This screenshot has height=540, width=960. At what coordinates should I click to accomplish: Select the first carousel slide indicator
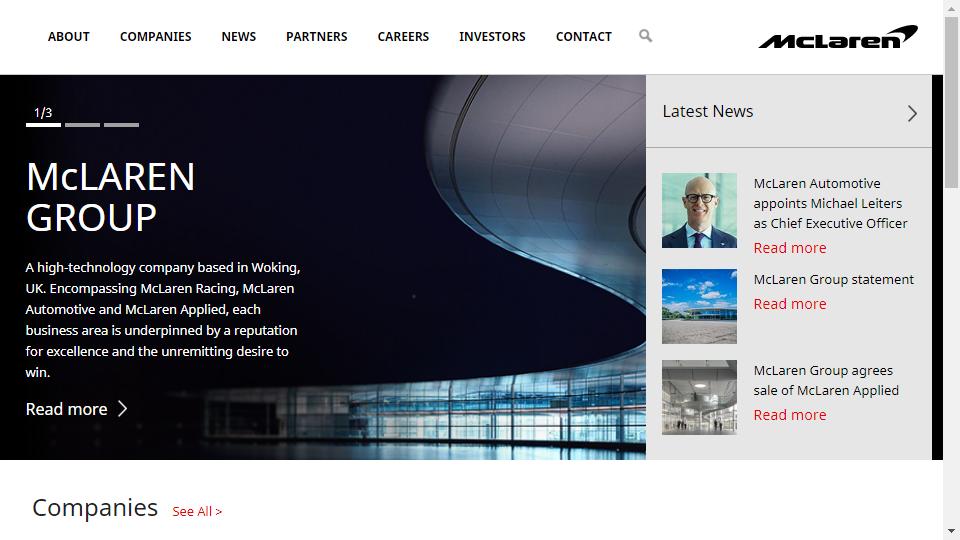coord(43,125)
